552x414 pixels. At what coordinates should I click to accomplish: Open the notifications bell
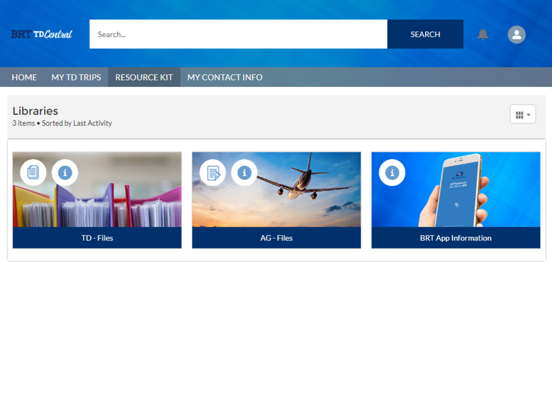[483, 34]
